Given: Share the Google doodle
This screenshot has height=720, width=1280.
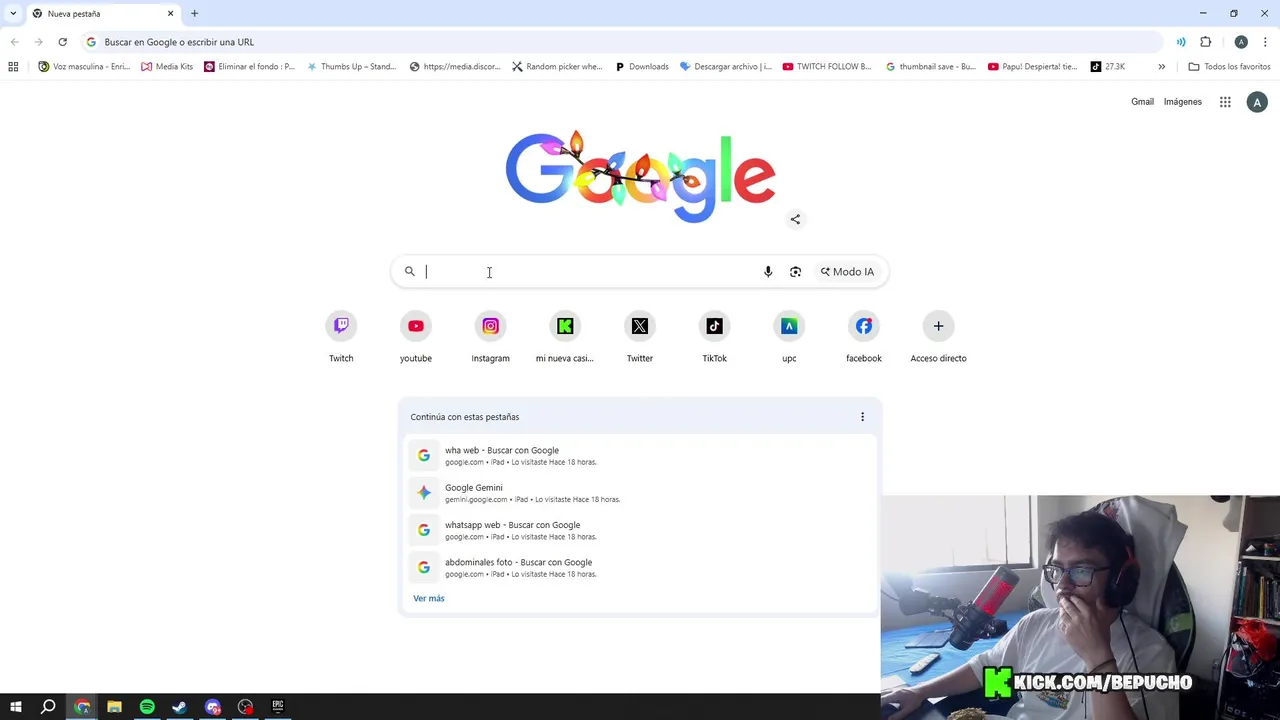Looking at the screenshot, I should coord(795,219).
